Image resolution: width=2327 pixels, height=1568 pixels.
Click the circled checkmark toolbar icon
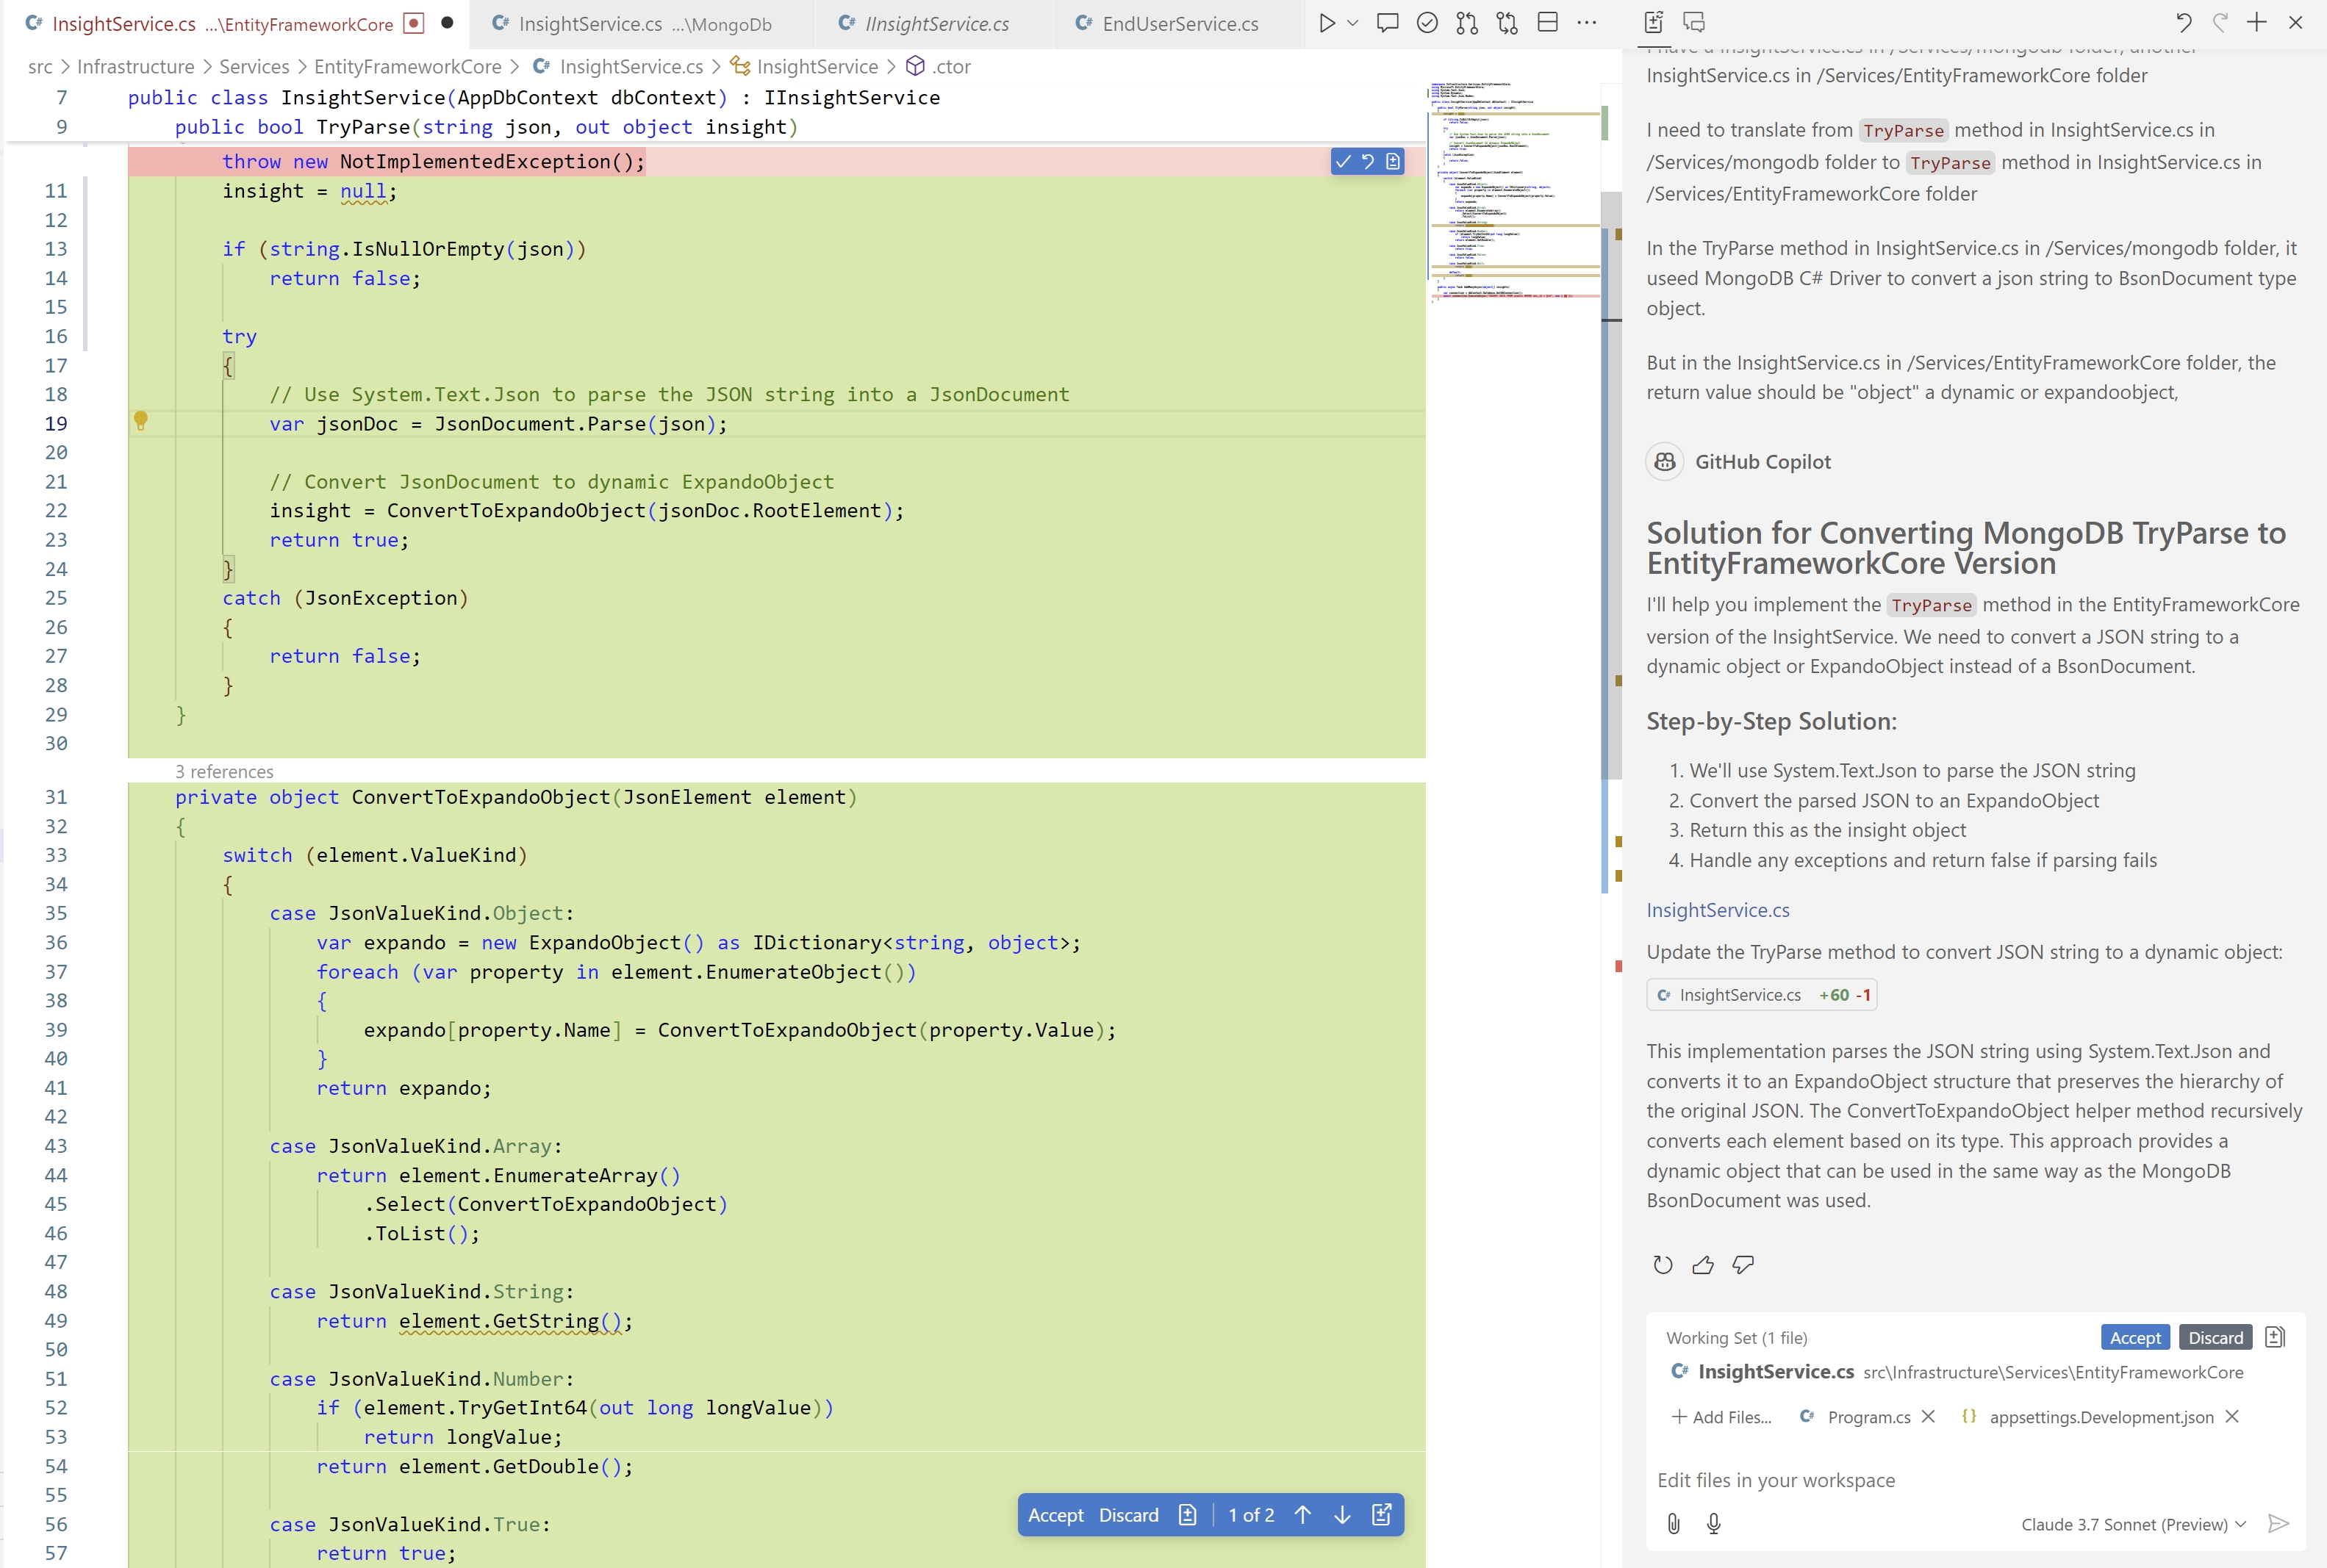1427,23
